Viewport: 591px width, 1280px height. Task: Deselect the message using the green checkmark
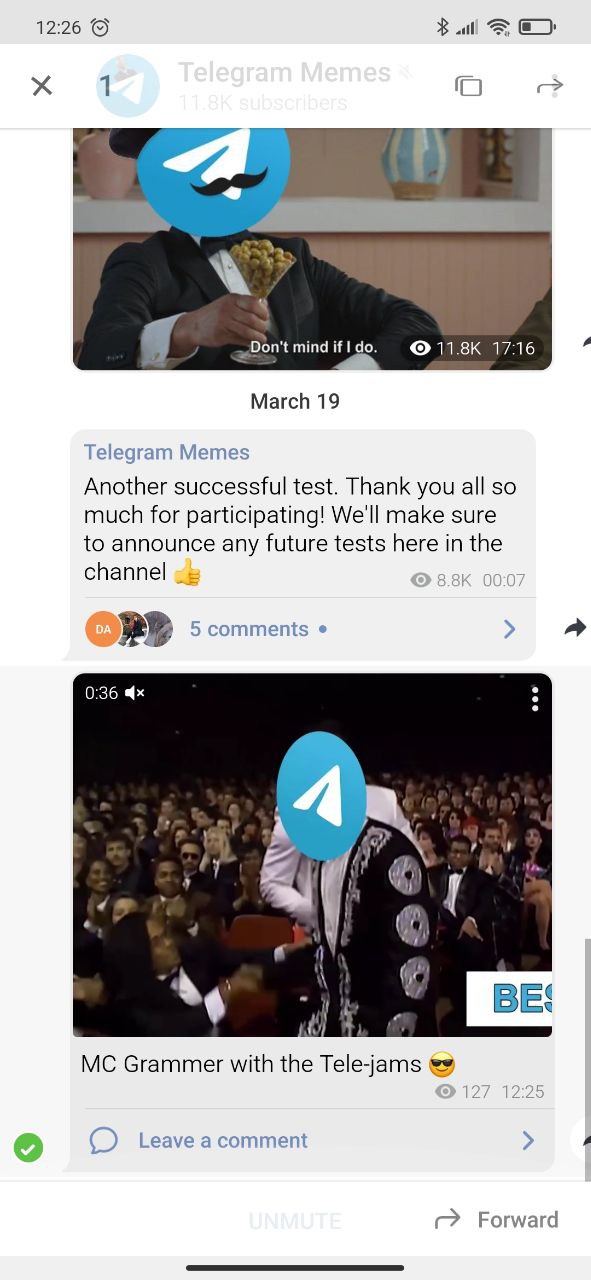29,1148
